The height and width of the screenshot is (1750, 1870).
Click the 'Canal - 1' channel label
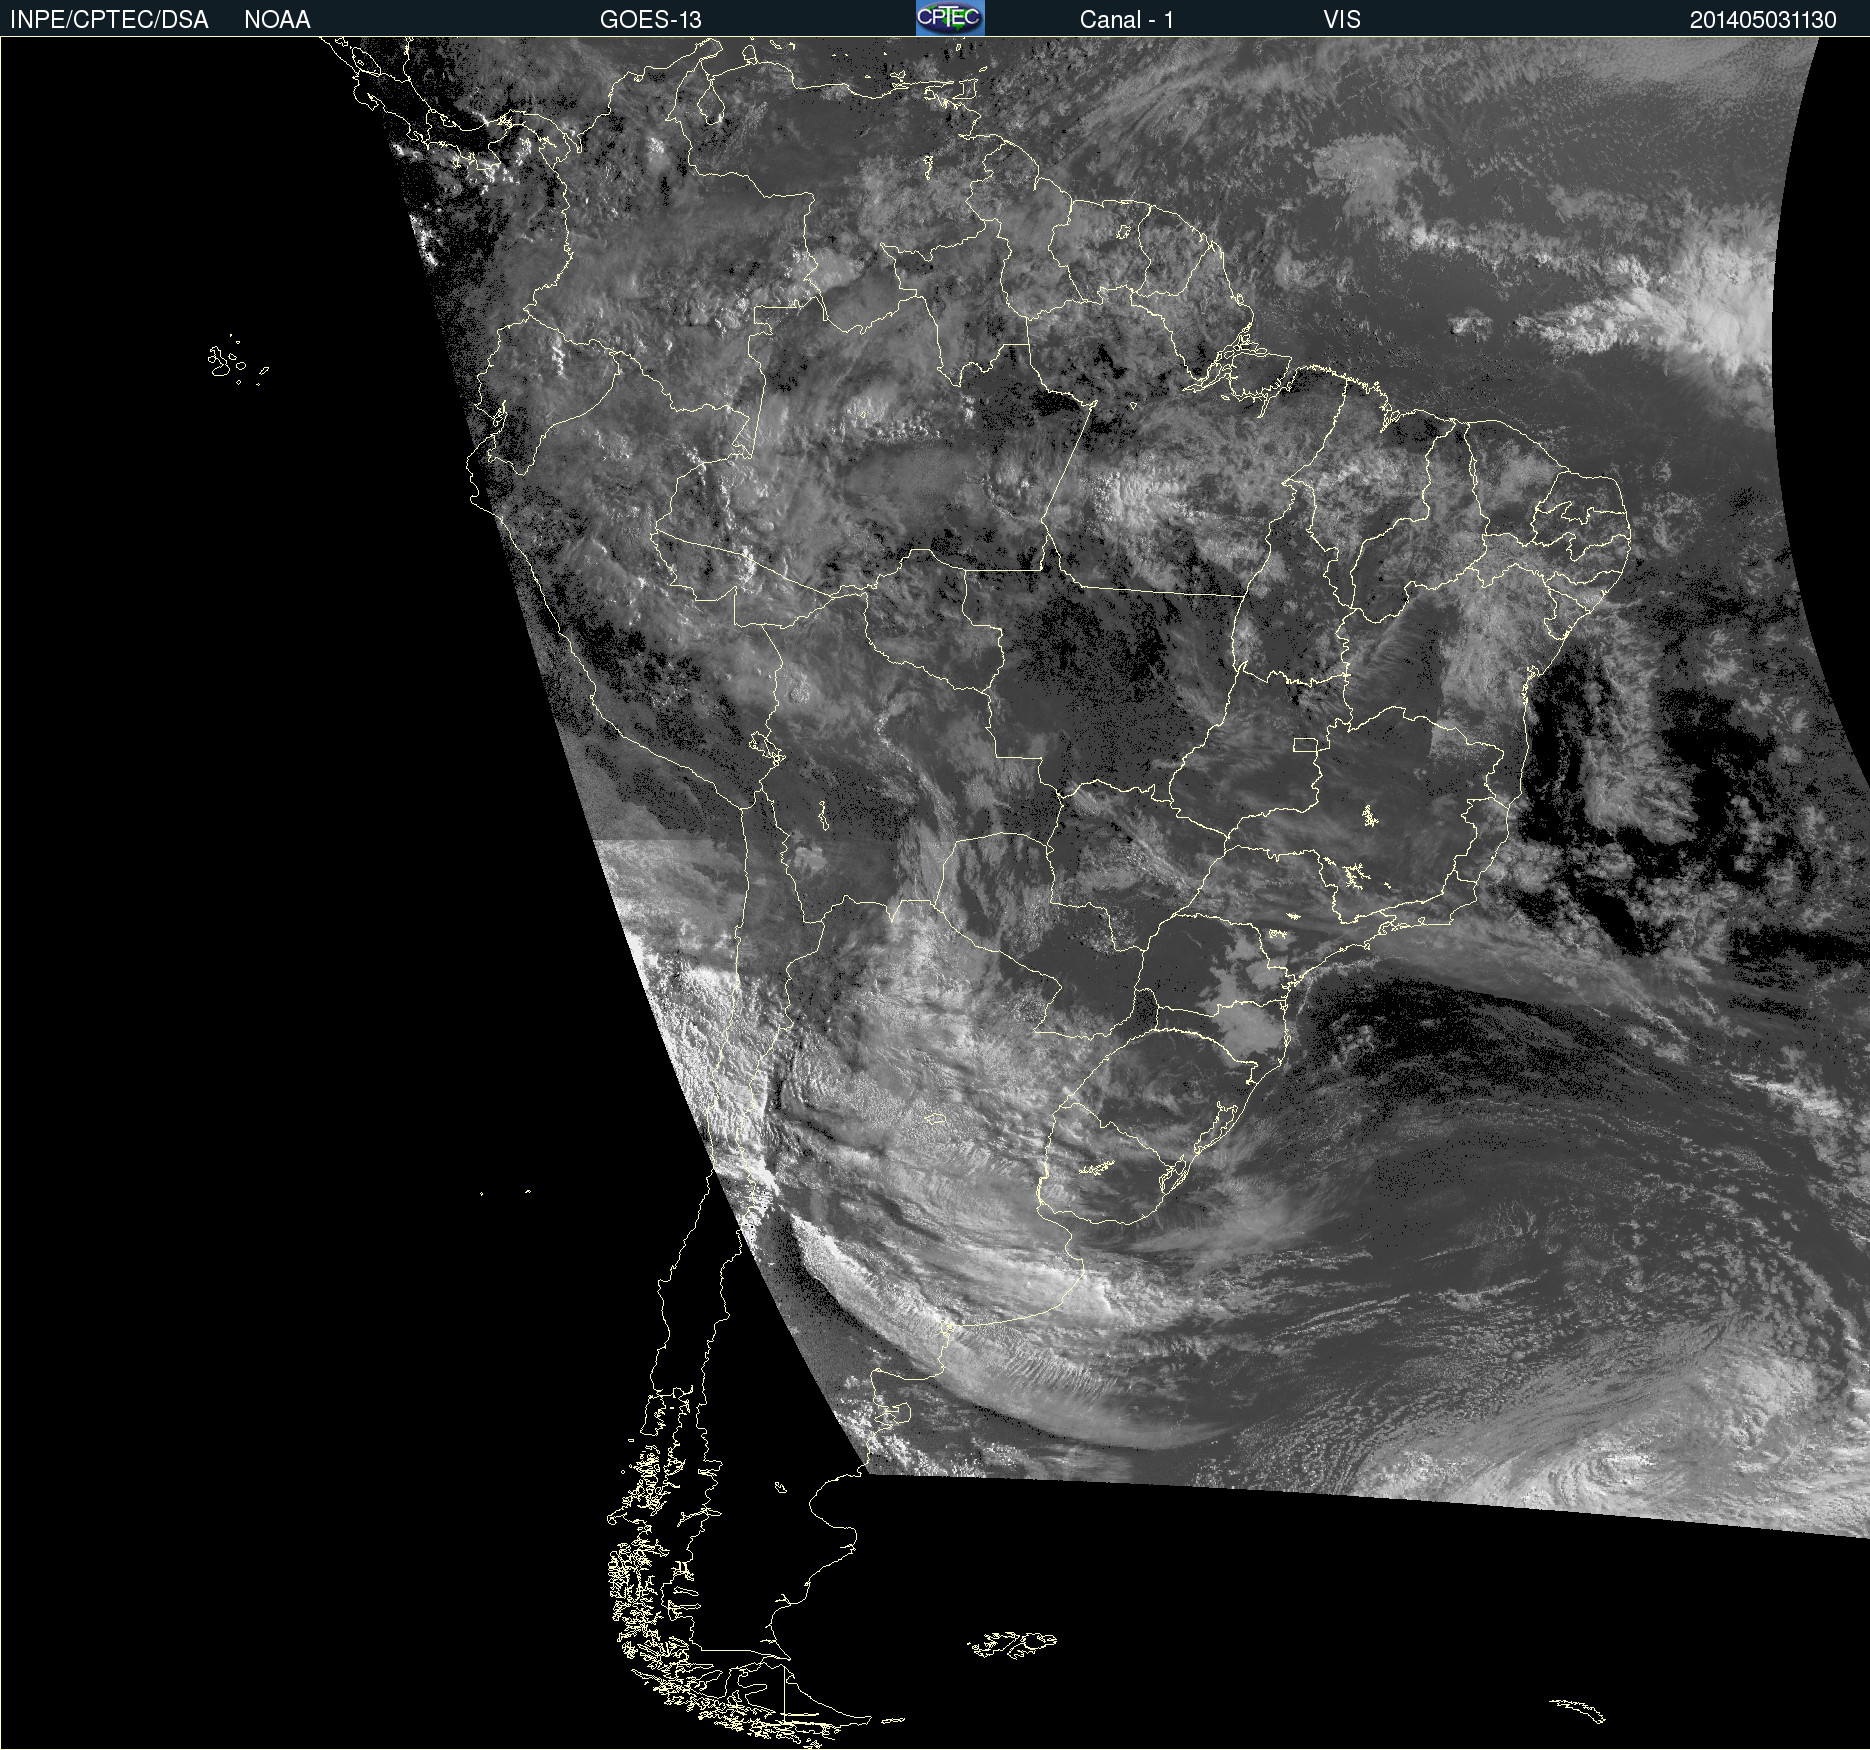(1126, 20)
